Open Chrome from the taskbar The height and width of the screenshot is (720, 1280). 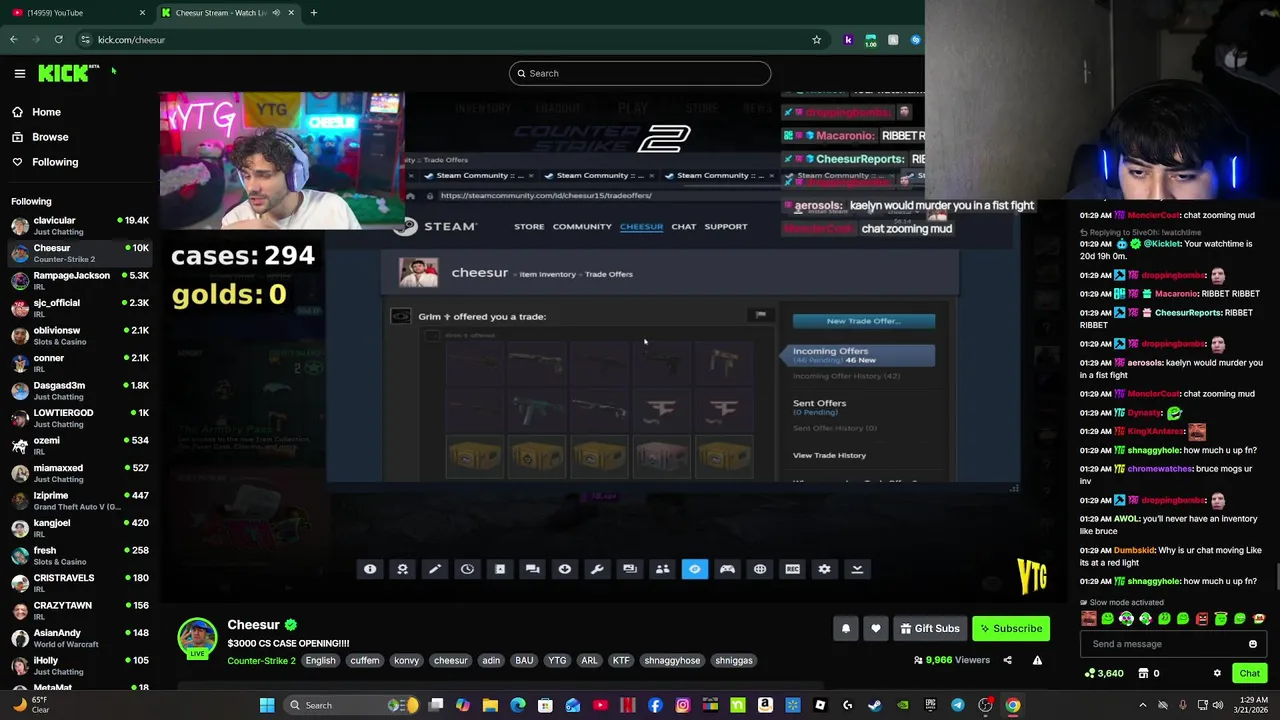(x=1013, y=705)
